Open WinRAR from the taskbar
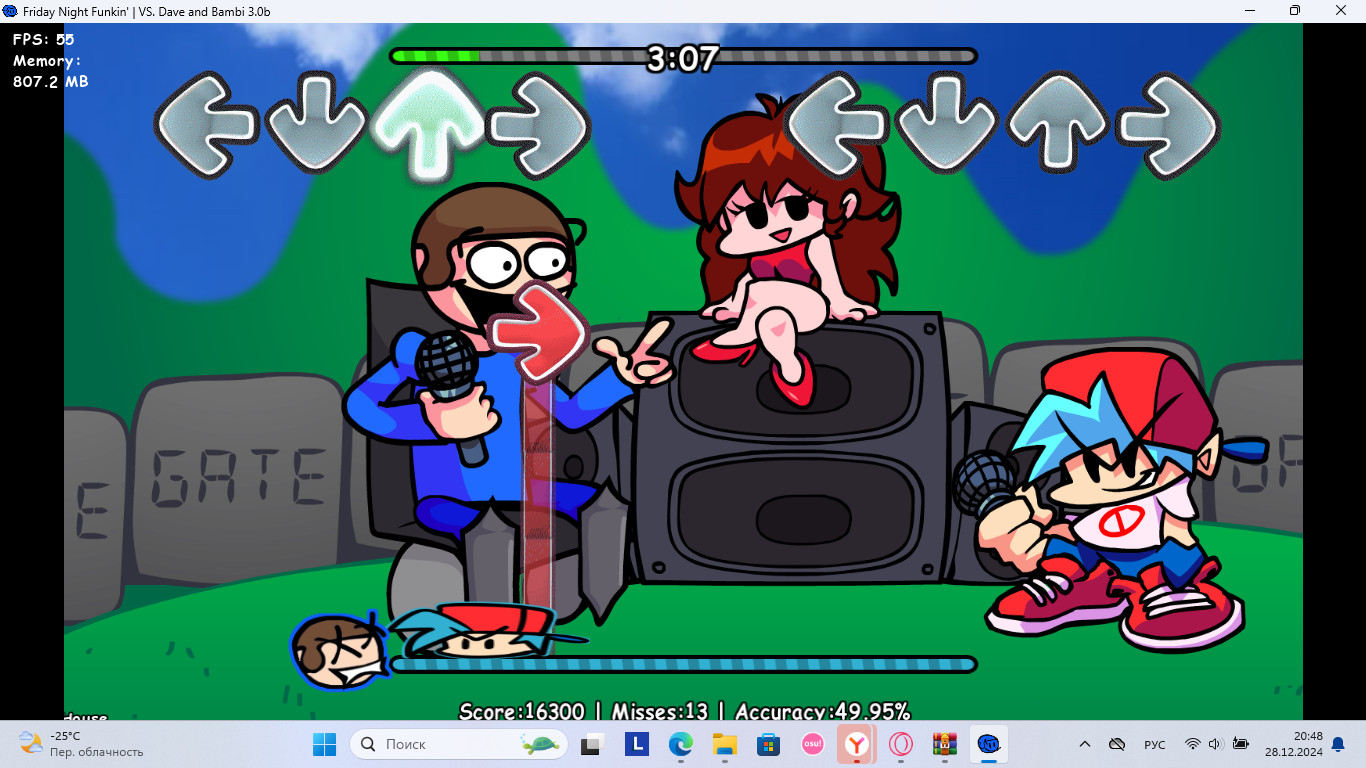 coord(944,744)
